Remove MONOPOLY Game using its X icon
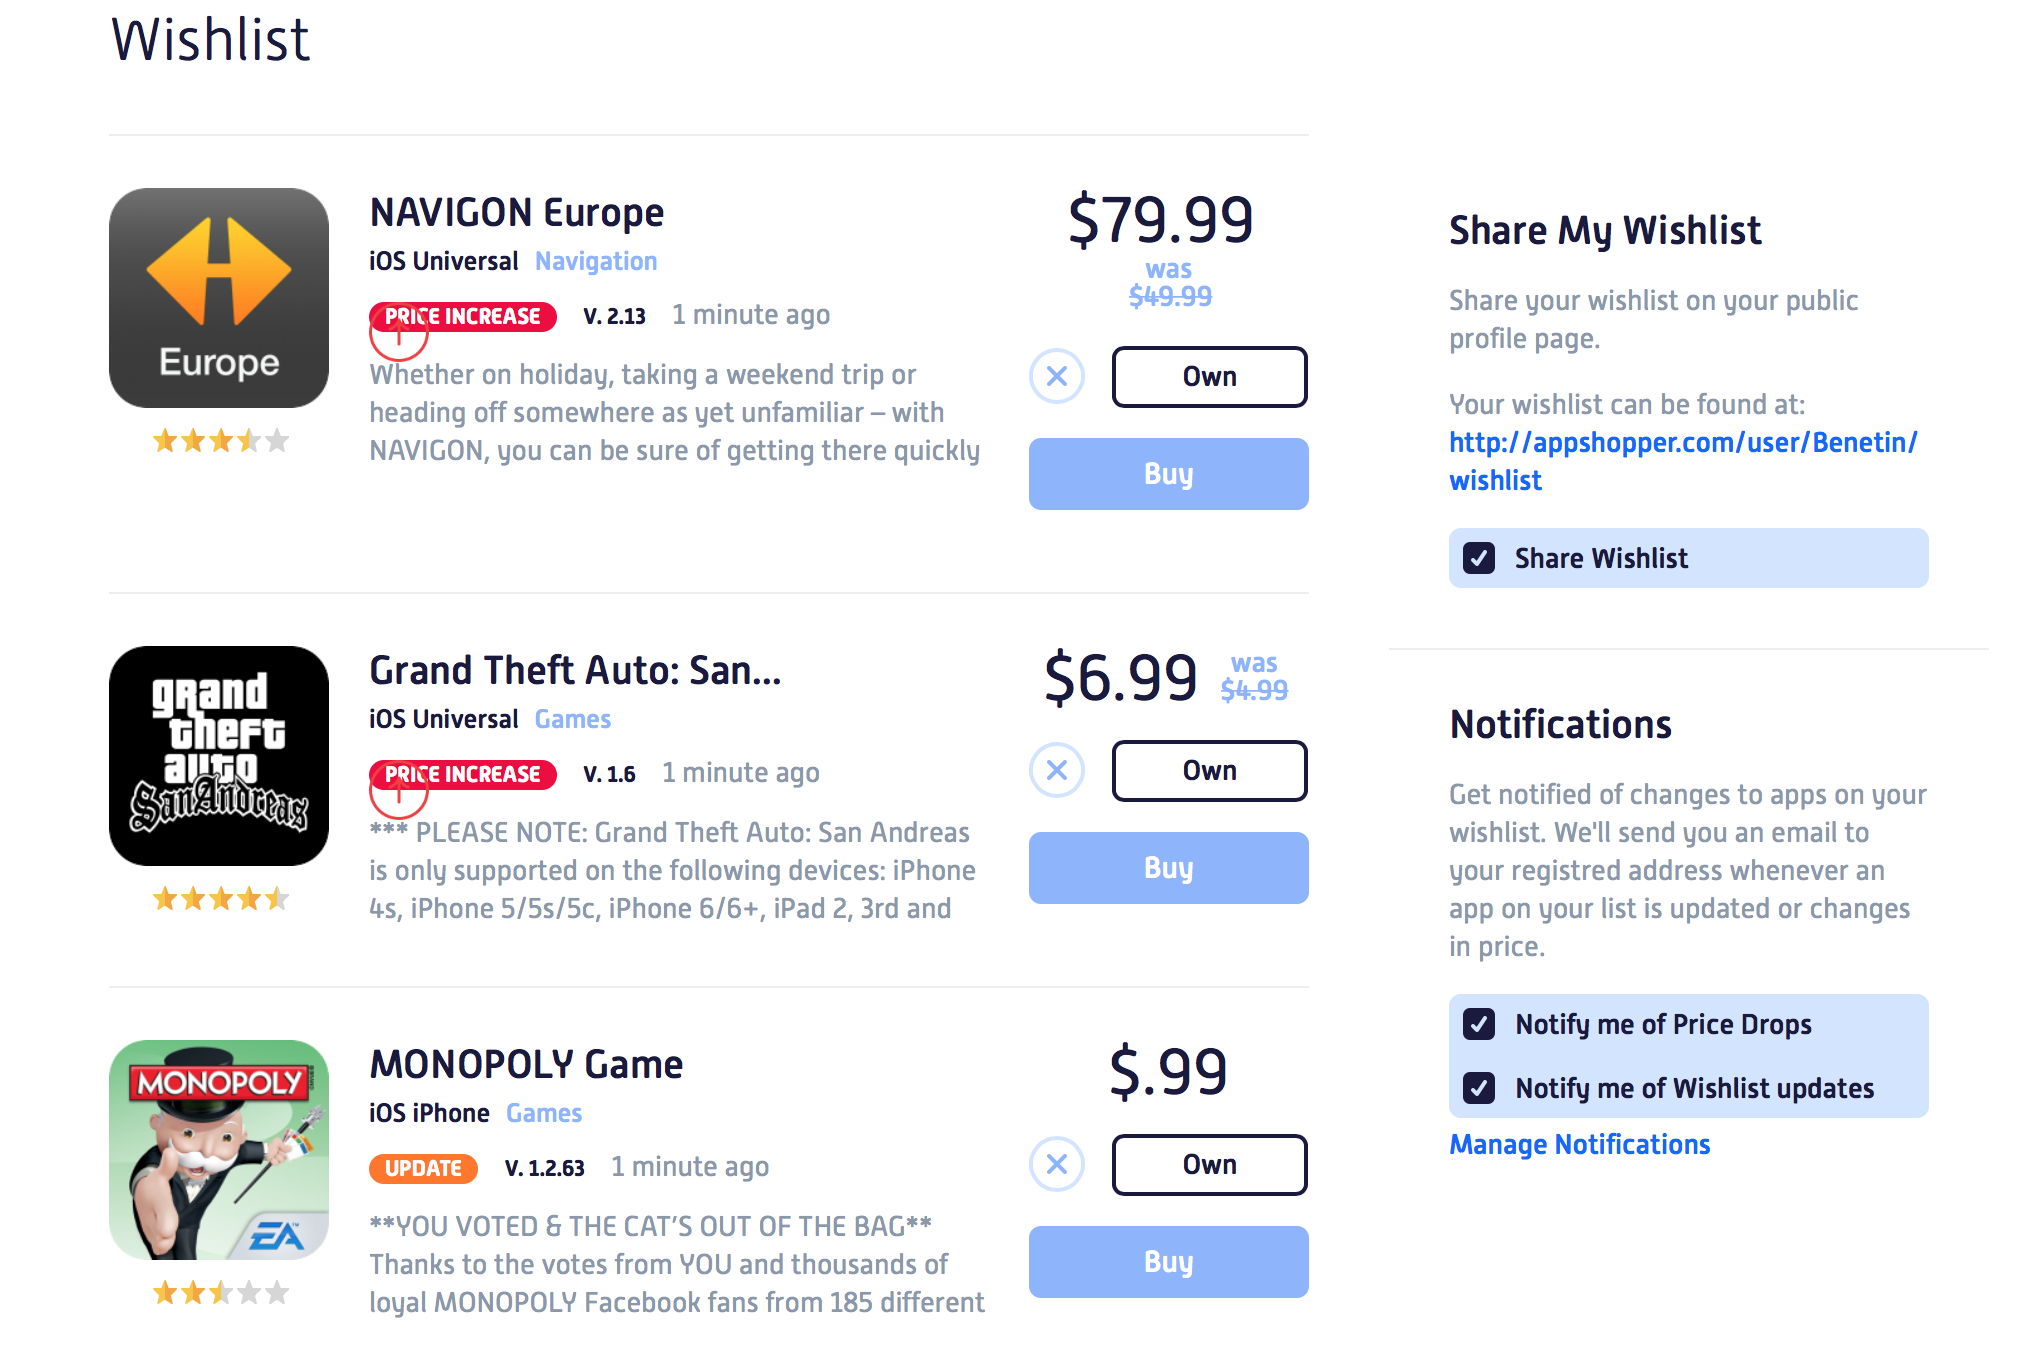 coord(1057,1165)
